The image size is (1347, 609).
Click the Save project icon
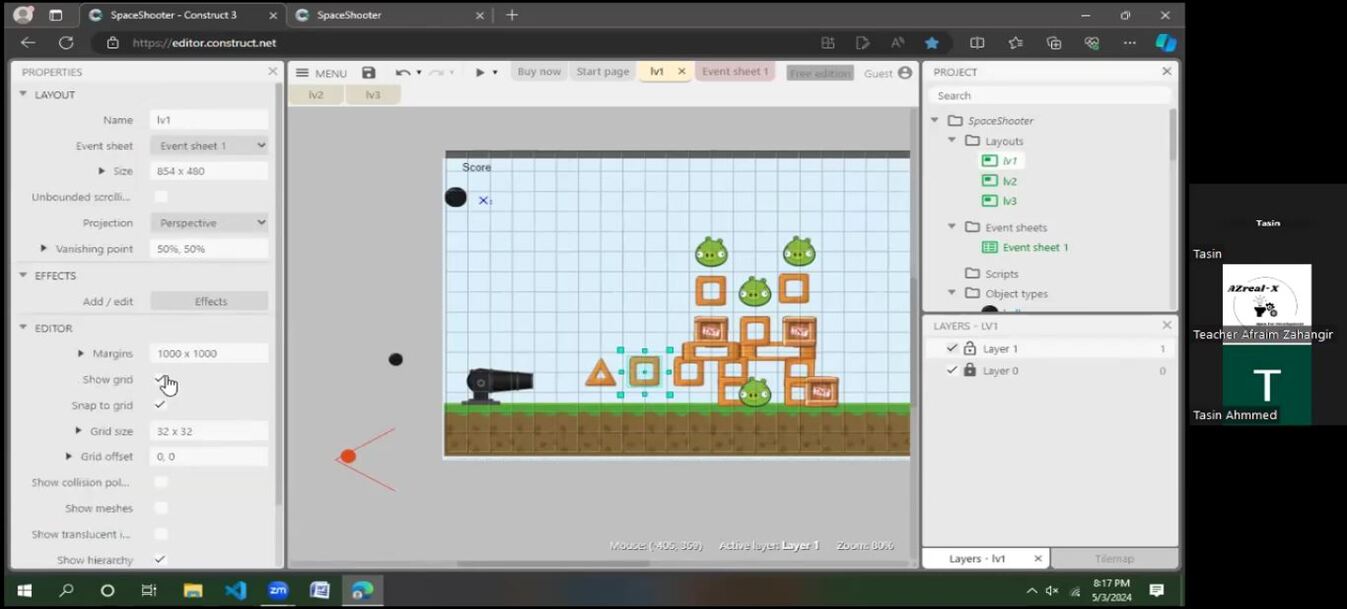368,72
